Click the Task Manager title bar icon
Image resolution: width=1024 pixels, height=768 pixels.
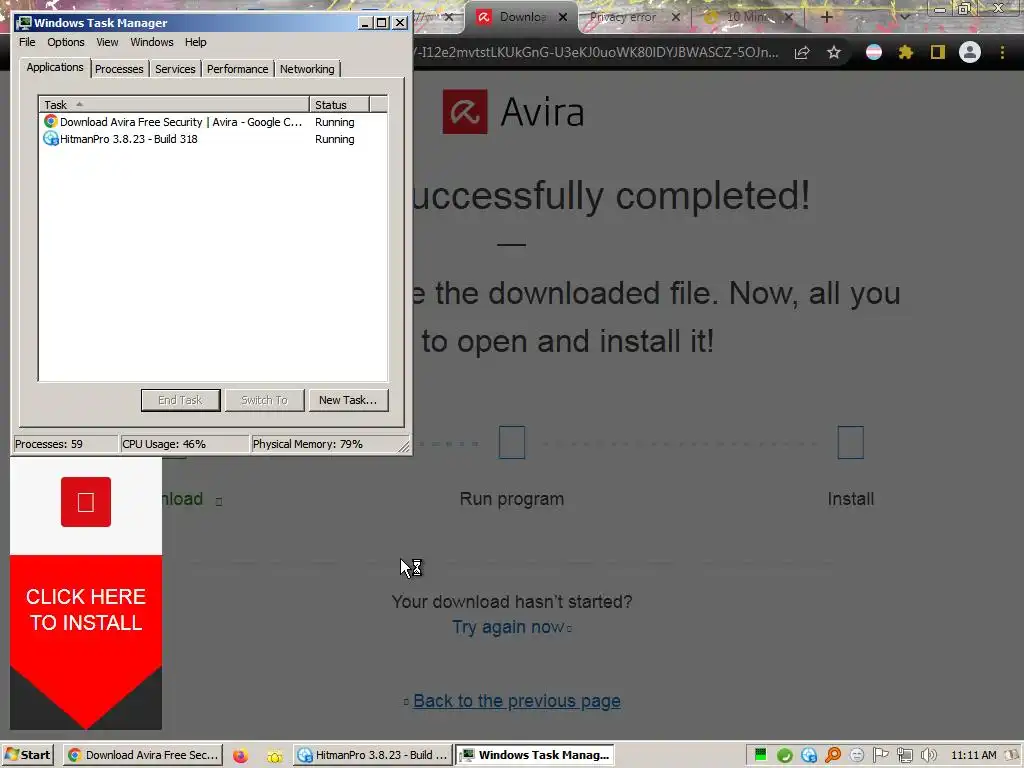pyautogui.click(x=24, y=23)
